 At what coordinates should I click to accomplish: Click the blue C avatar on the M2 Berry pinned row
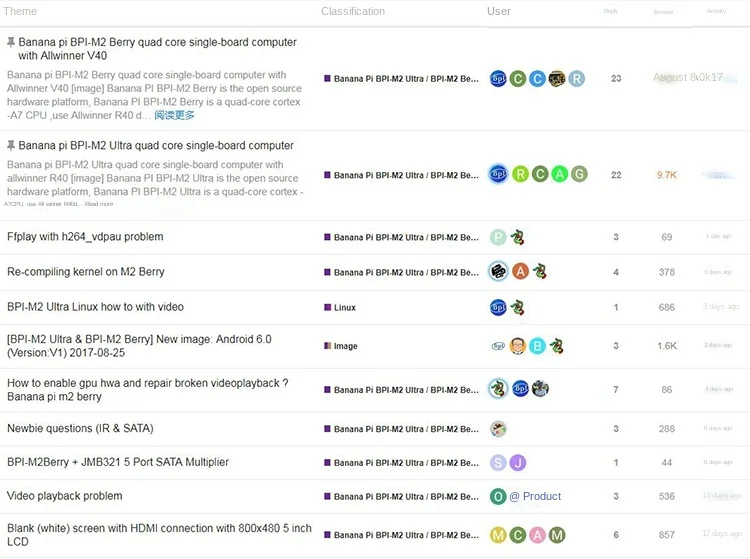[537, 78]
